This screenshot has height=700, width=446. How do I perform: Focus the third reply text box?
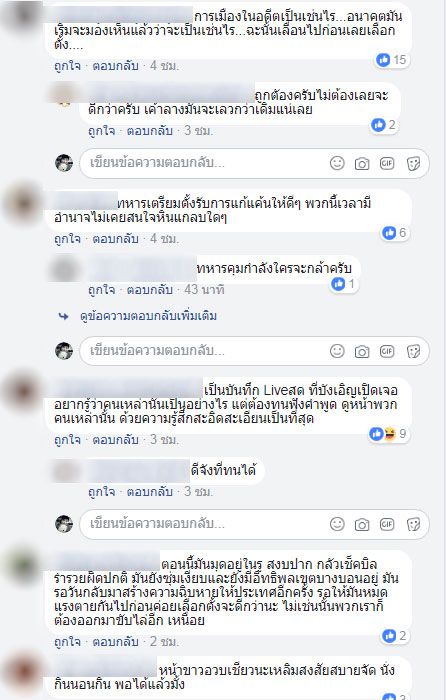tap(254, 524)
